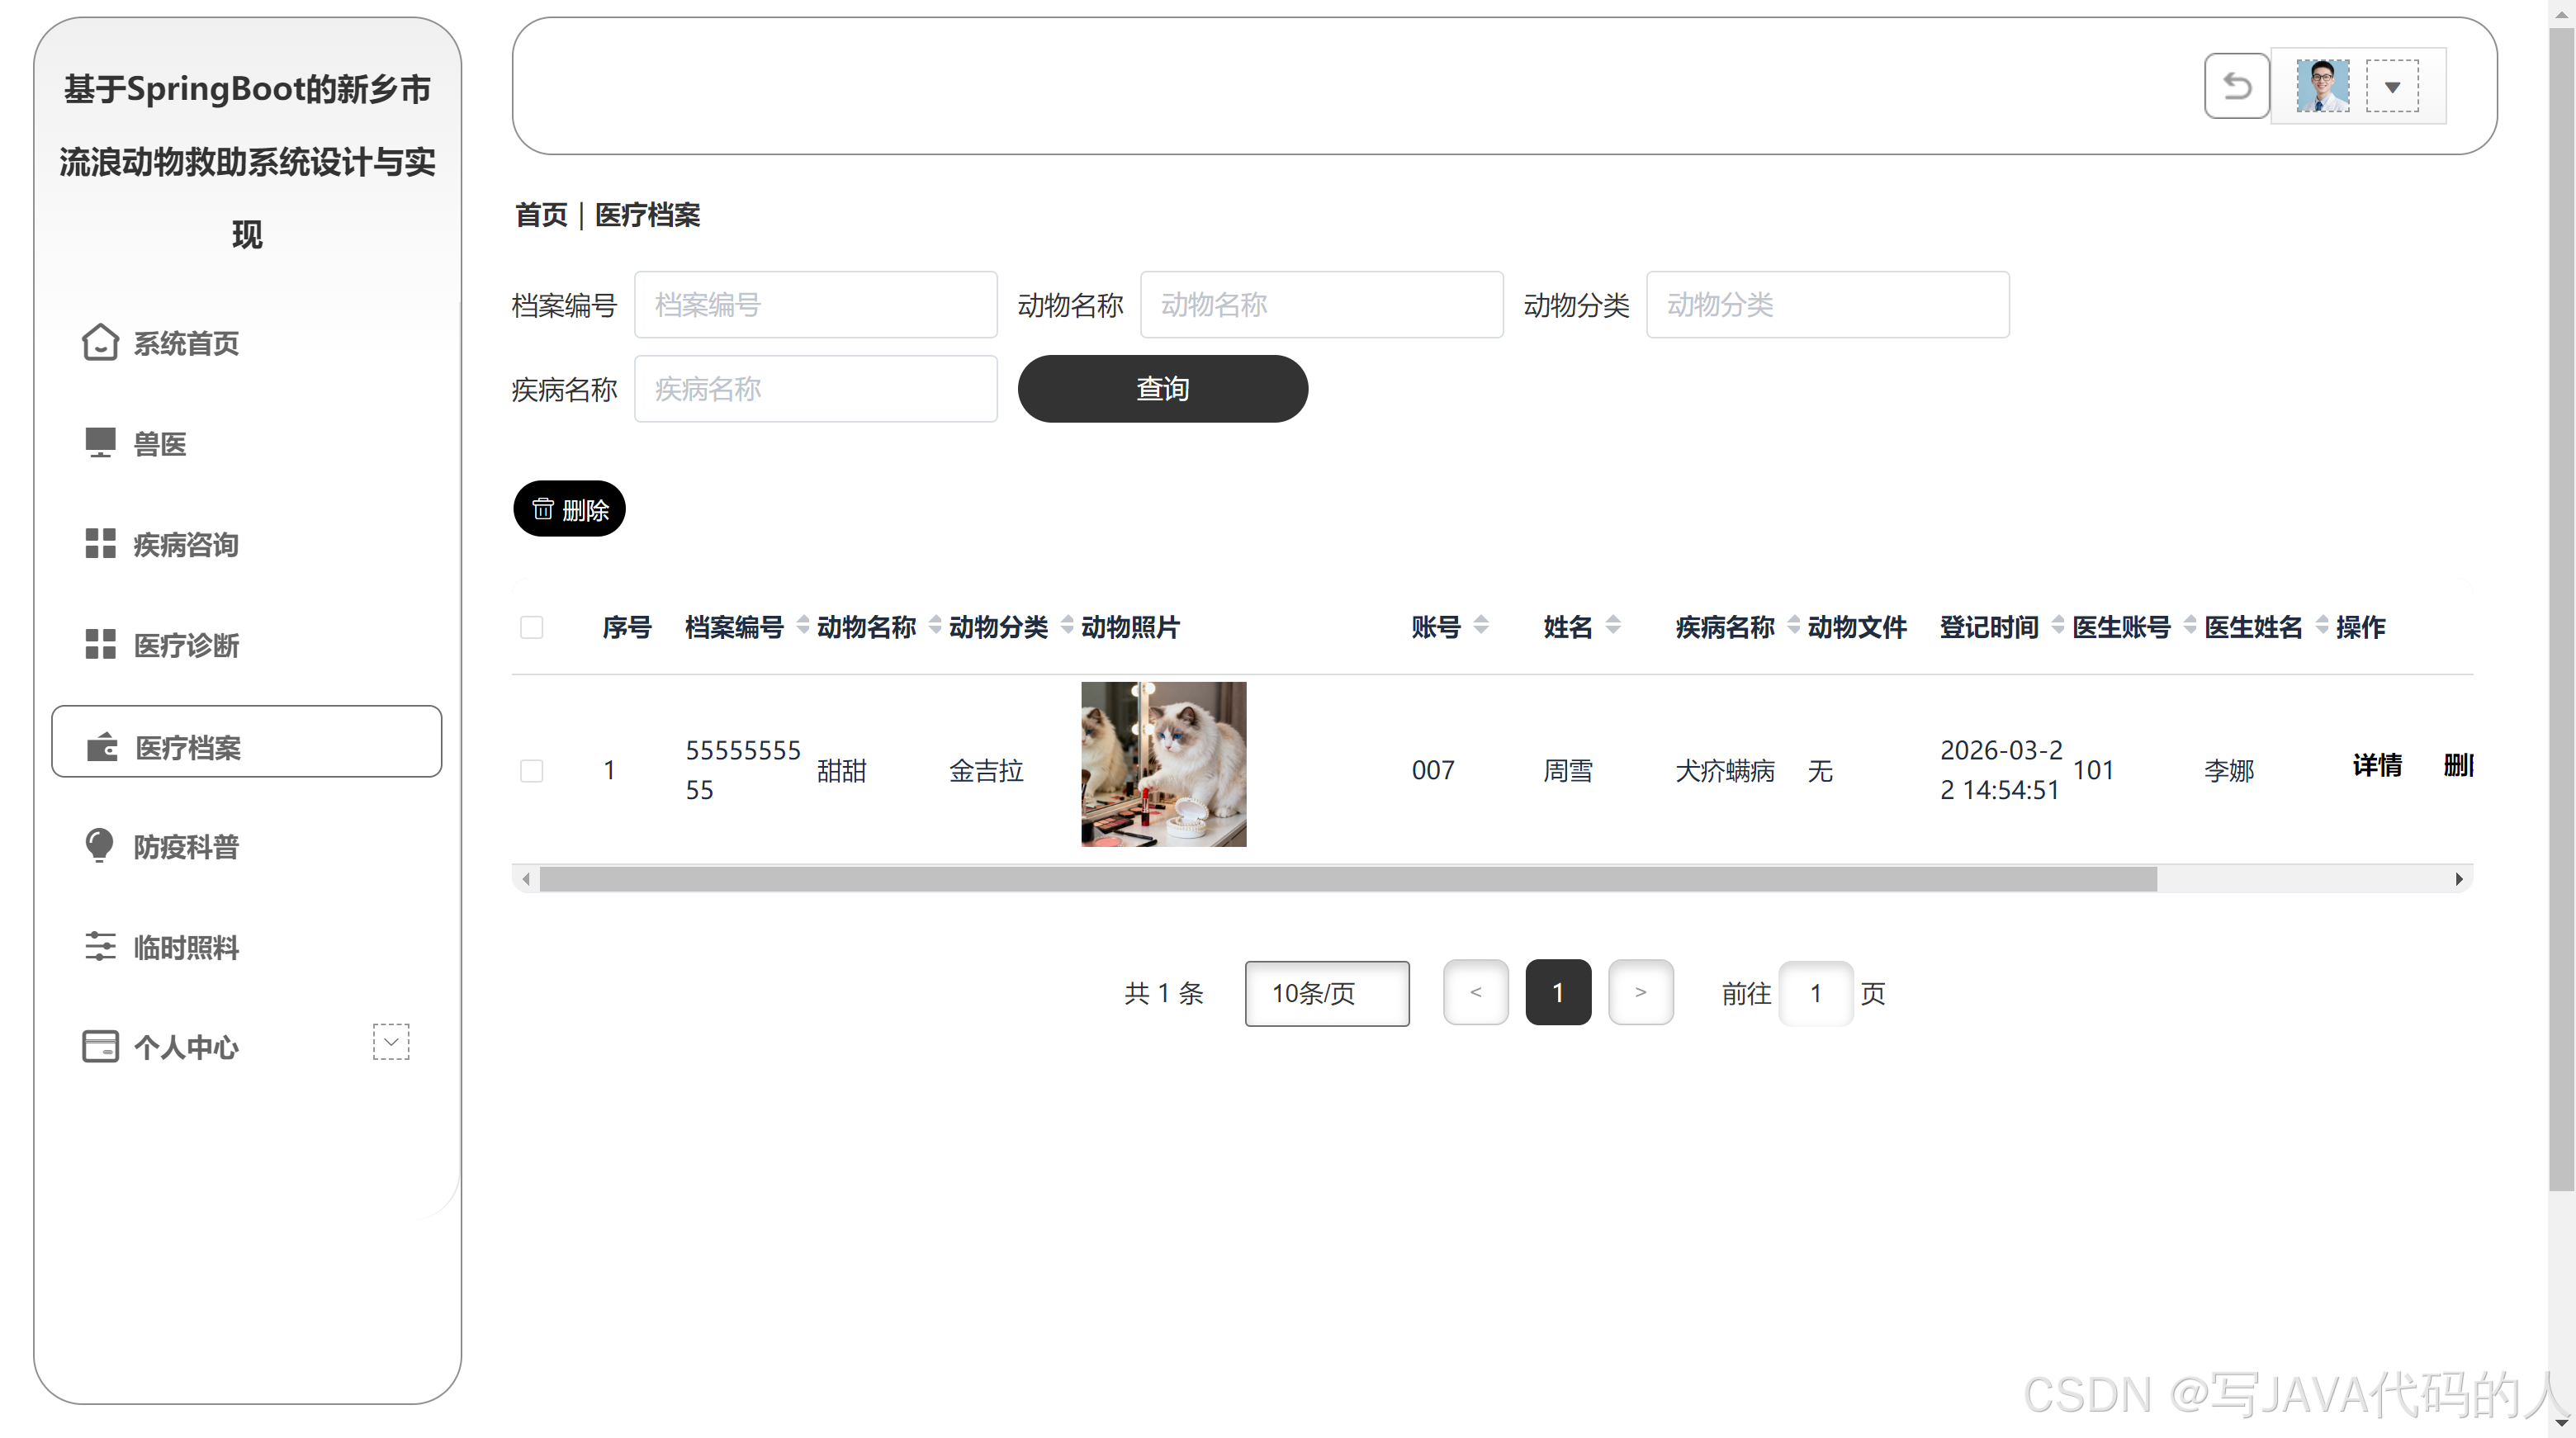Click the home icon beside 系统首页

pos(100,343)
